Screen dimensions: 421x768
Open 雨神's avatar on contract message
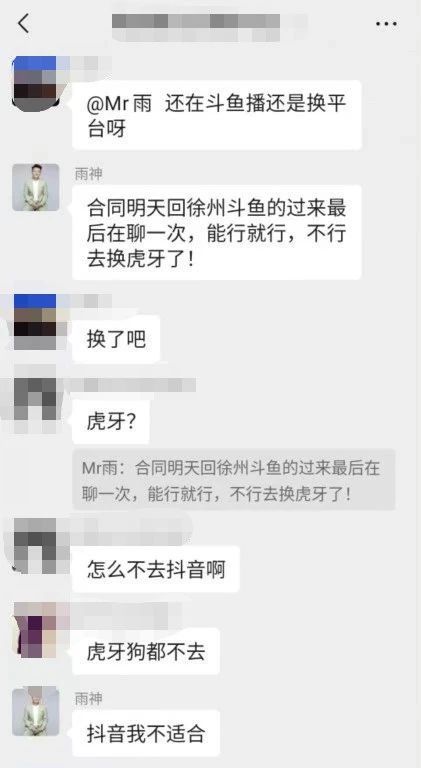pos(36,188)
